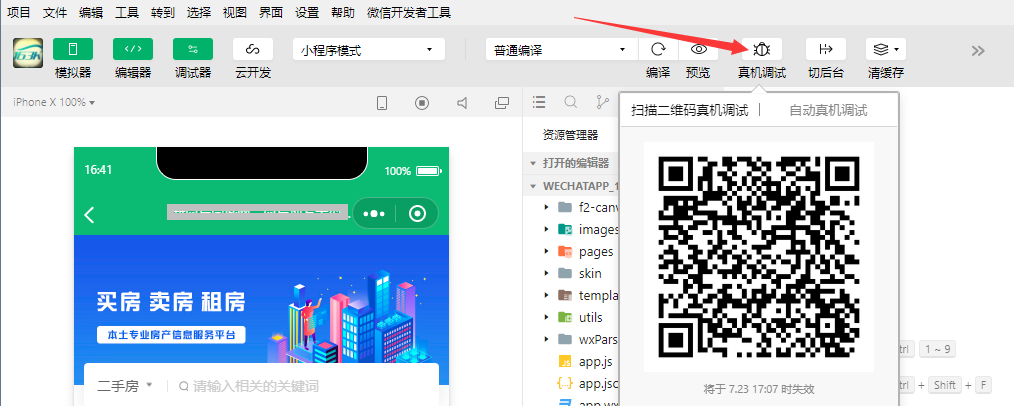Screen dimensions: 1014x406
Task: Click the source control branch icon
Action: tap(603, 102)
